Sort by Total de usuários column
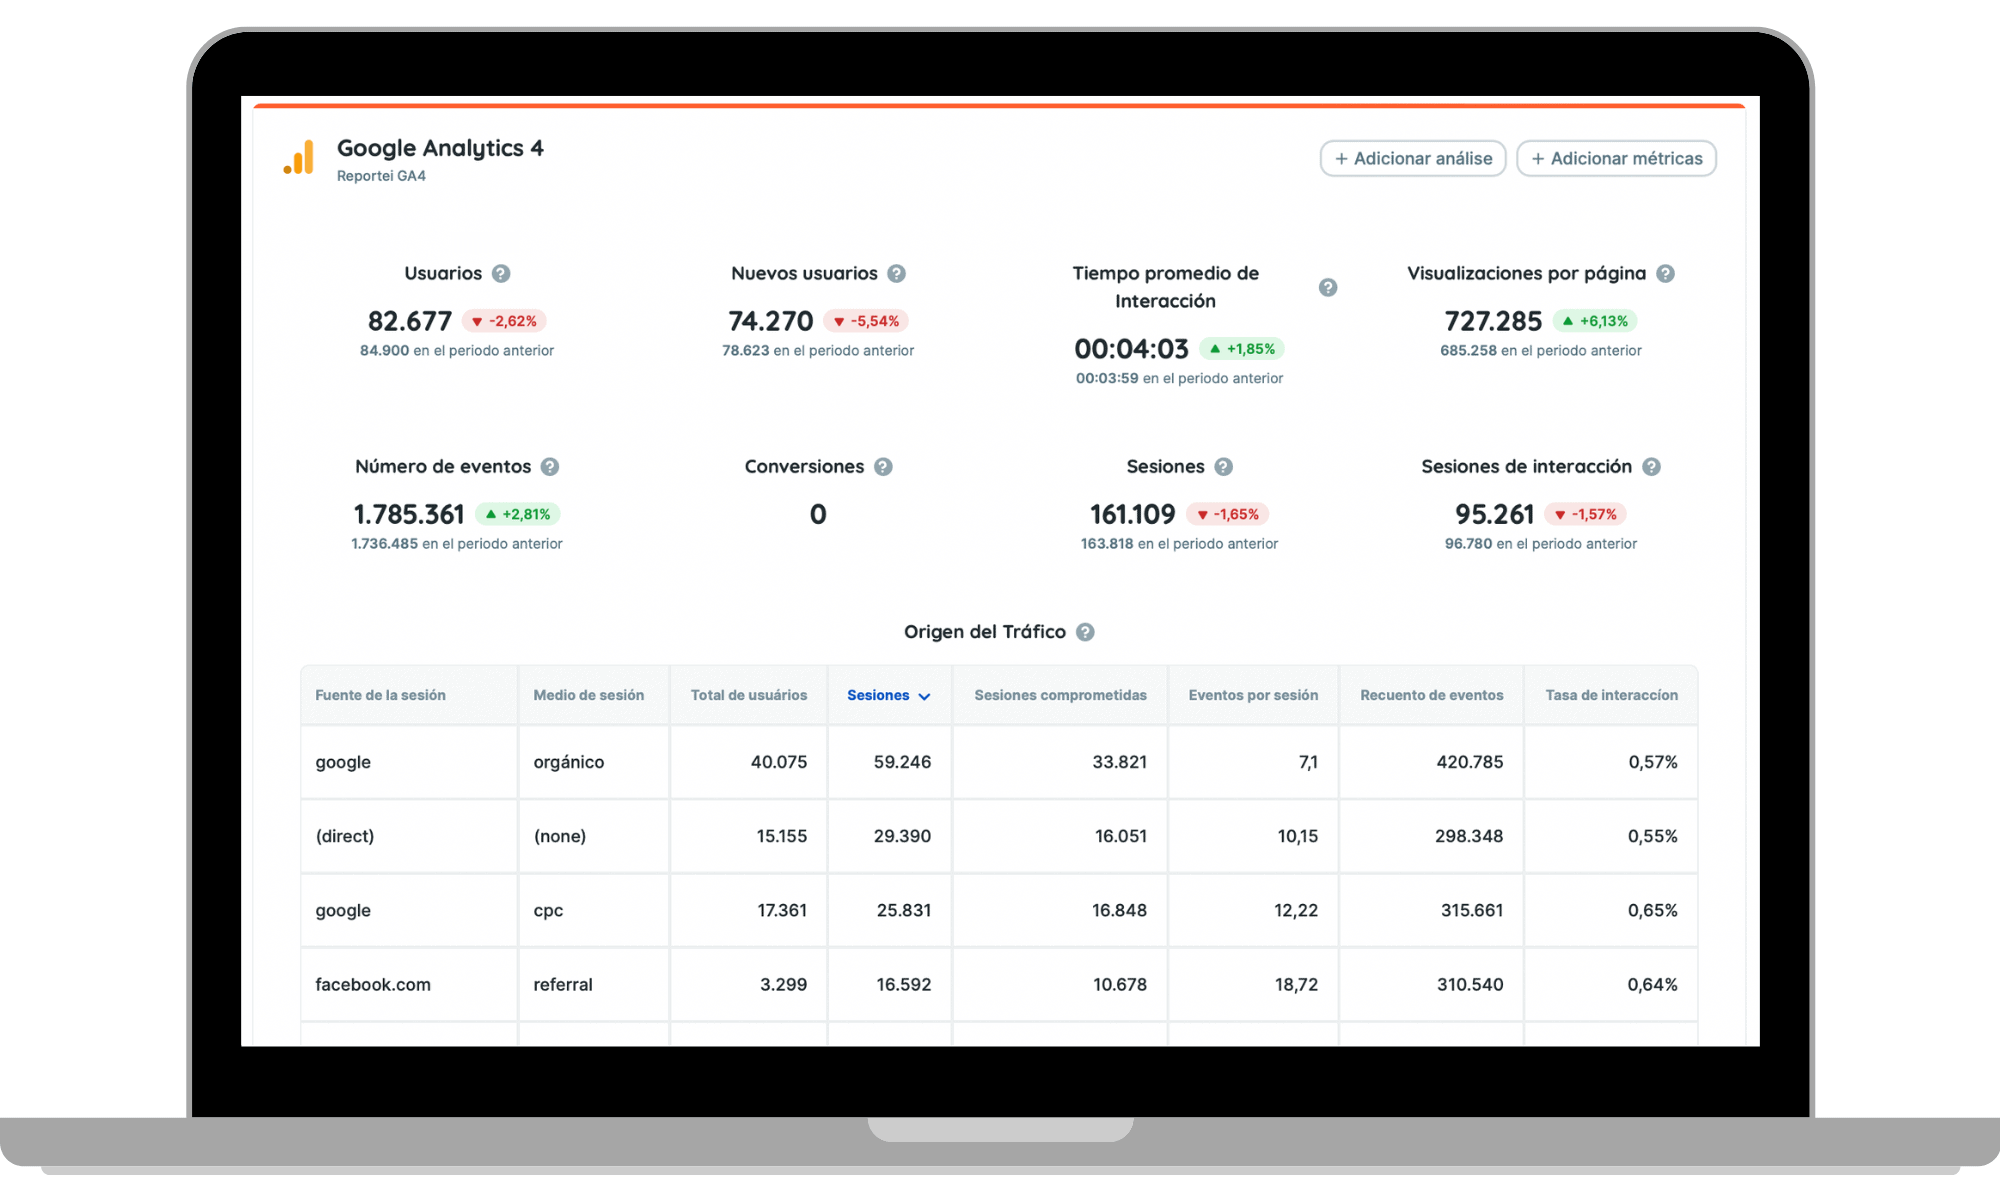The height and width of the screenshot is (1200, 2000). point(749,695)
